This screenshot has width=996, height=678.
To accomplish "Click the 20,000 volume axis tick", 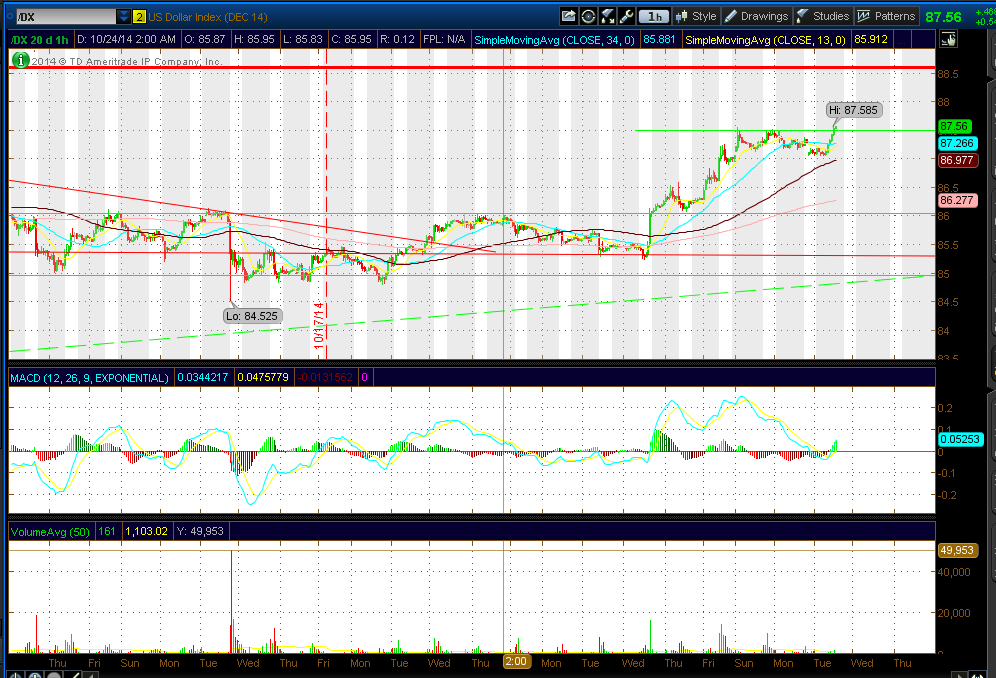I will 954,613.
